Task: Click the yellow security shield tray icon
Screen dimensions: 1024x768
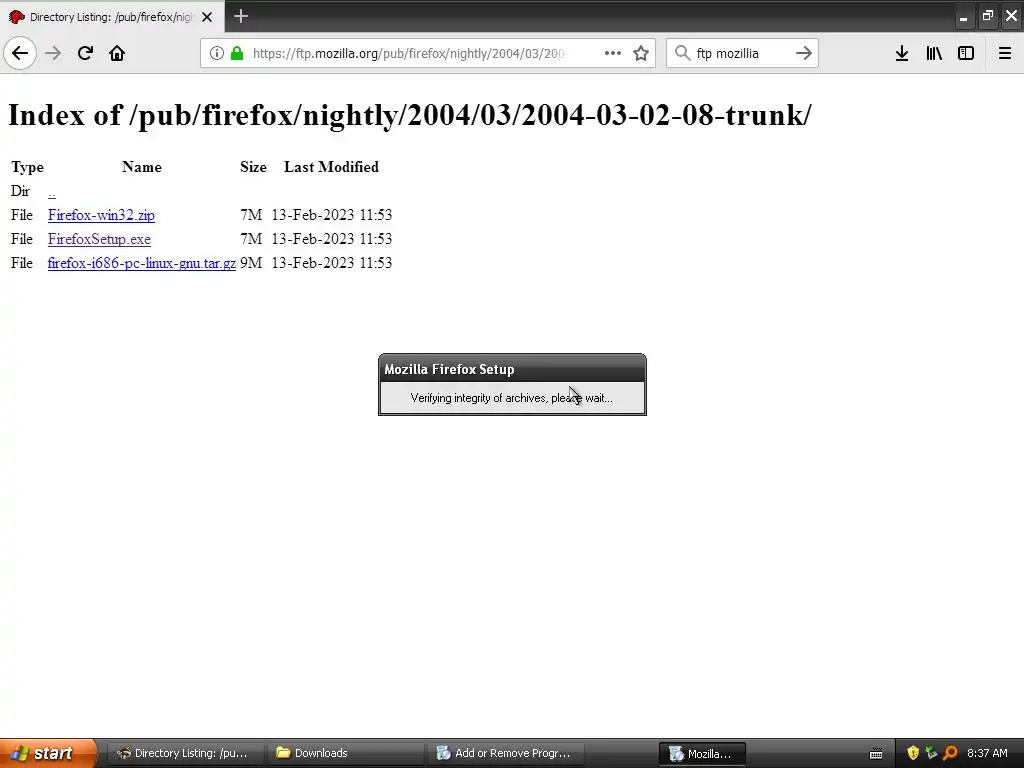Action: click(913, 753)
